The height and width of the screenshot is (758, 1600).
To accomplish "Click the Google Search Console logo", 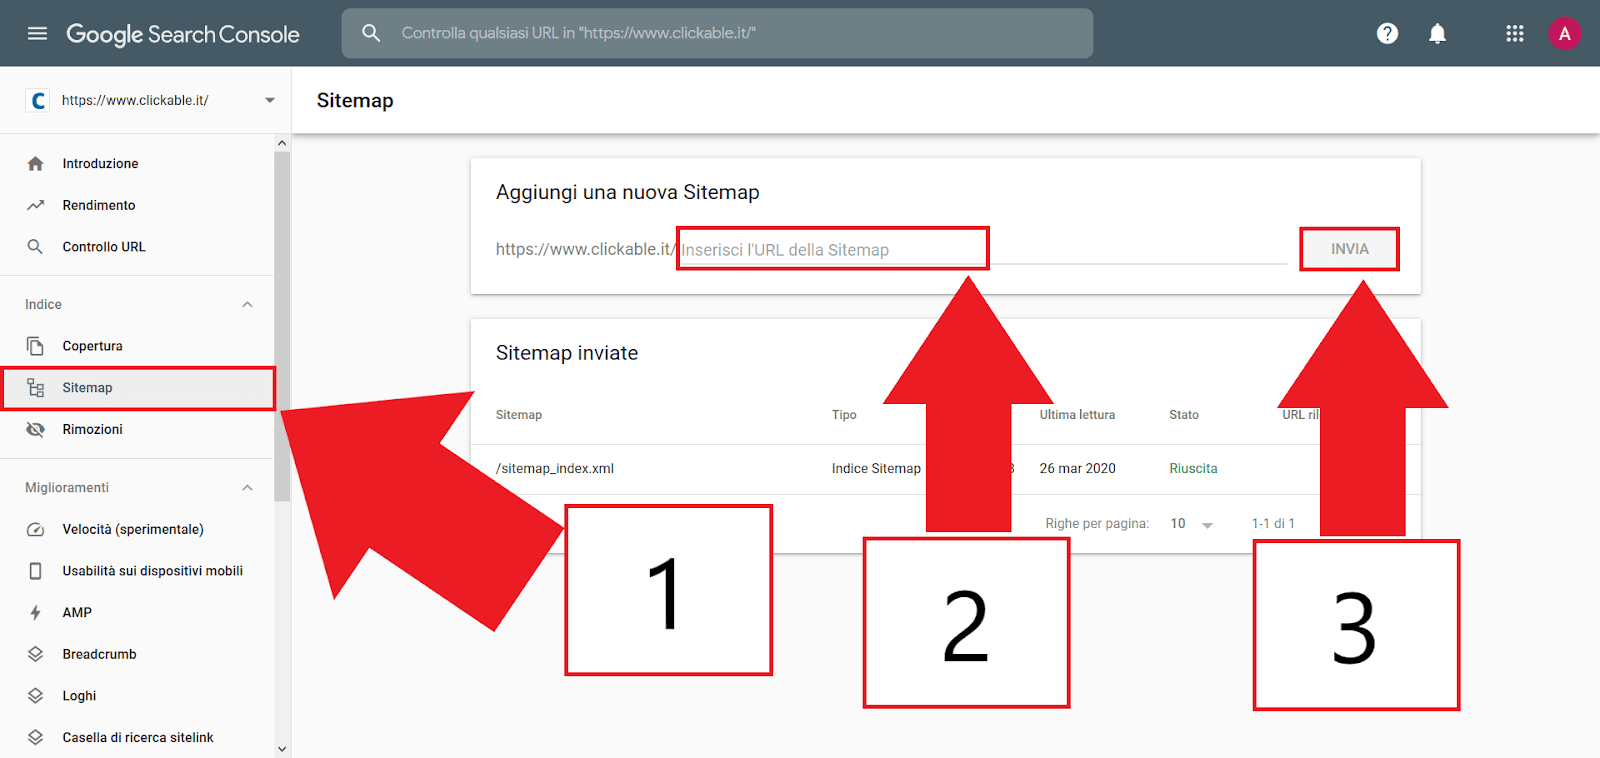I will [183, 34].
